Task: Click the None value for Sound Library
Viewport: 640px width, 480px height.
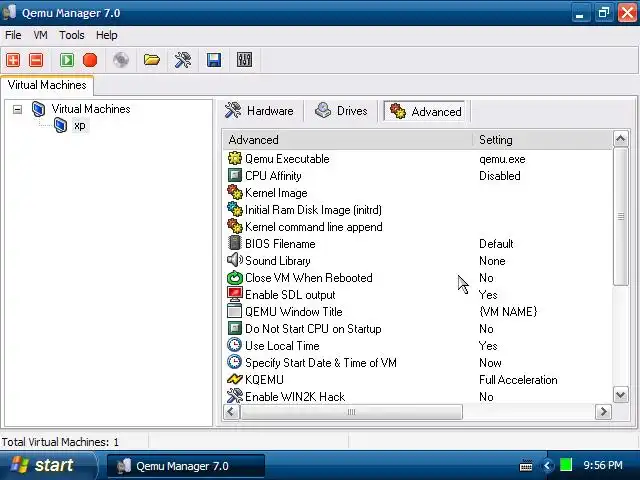Action: pyautogui.click(x=492, y=261)
